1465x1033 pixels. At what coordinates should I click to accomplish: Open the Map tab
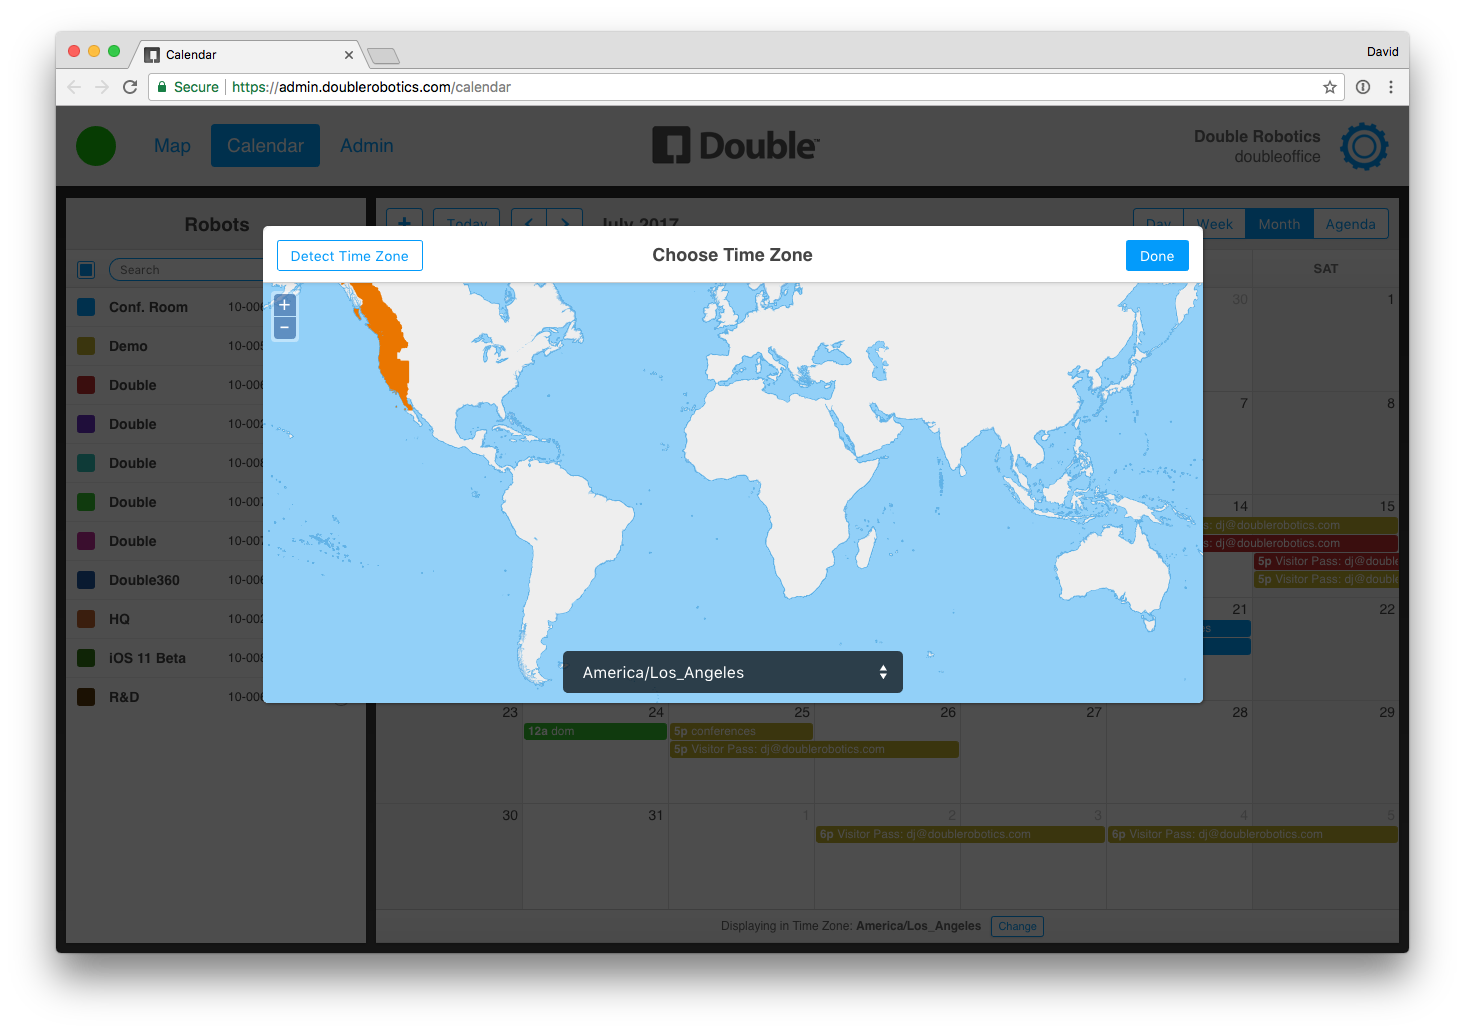(172, 146)
